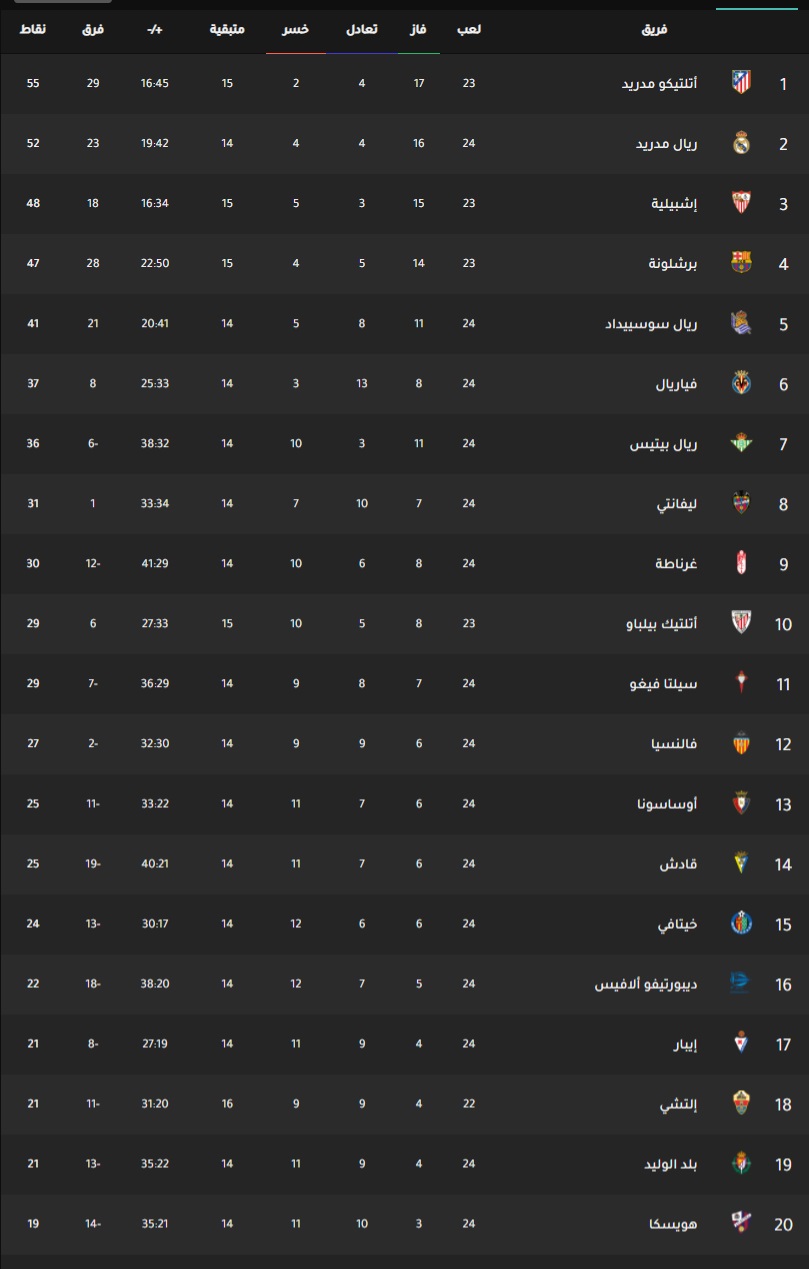Image resolution: width=809 pixels, height=1269 pixels.
Task: Select the fourteenth-ranked قادش row
Action: coord(404,863)
